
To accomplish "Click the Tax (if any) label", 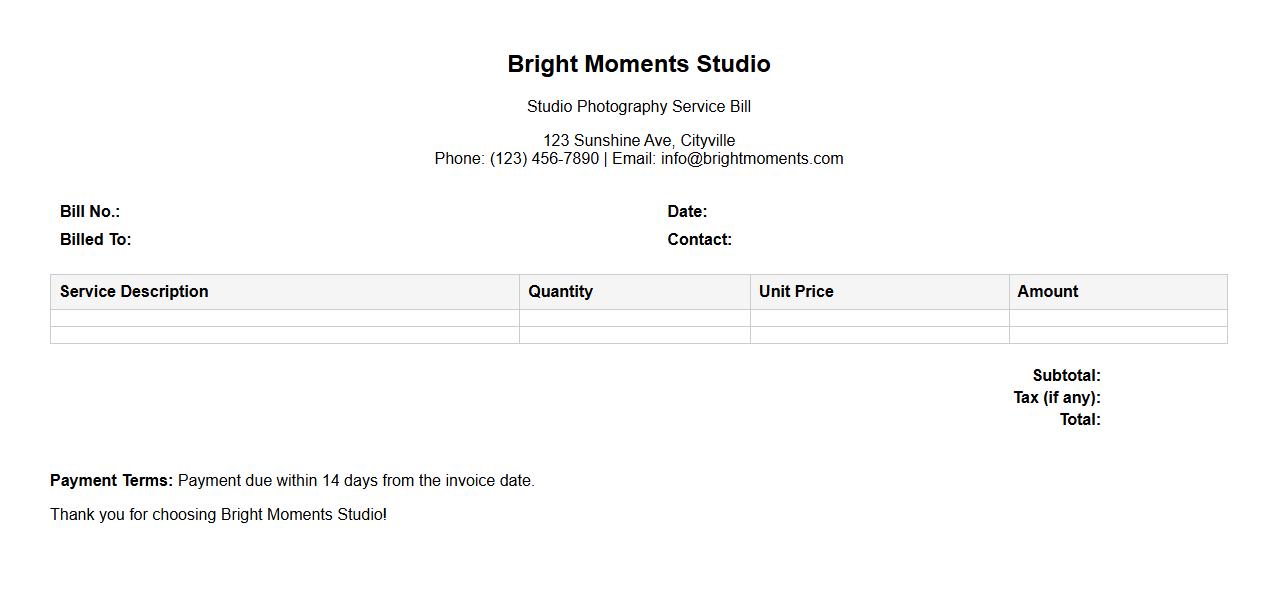I will [x=1056, y=398].
